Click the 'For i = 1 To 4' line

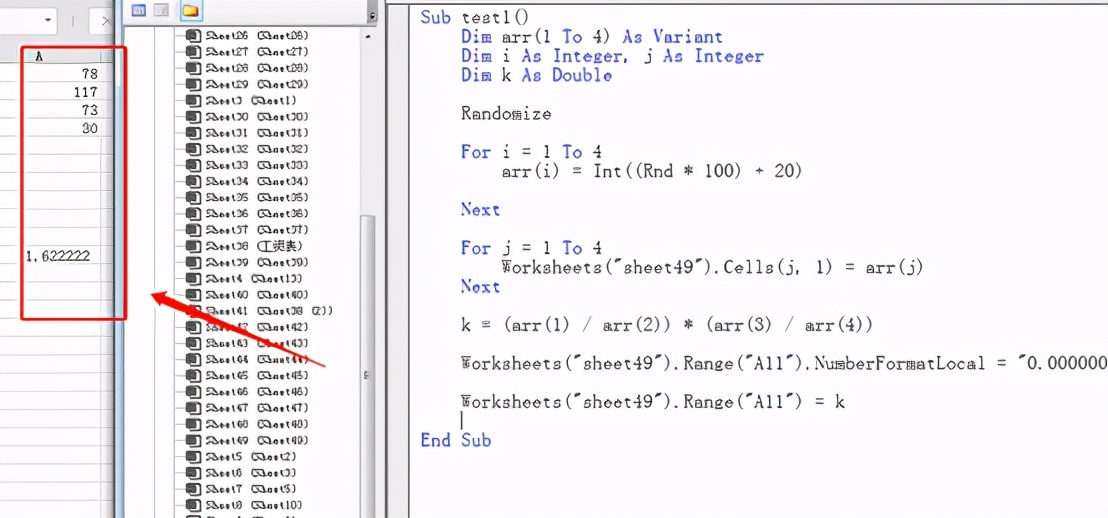click(531, 152)
